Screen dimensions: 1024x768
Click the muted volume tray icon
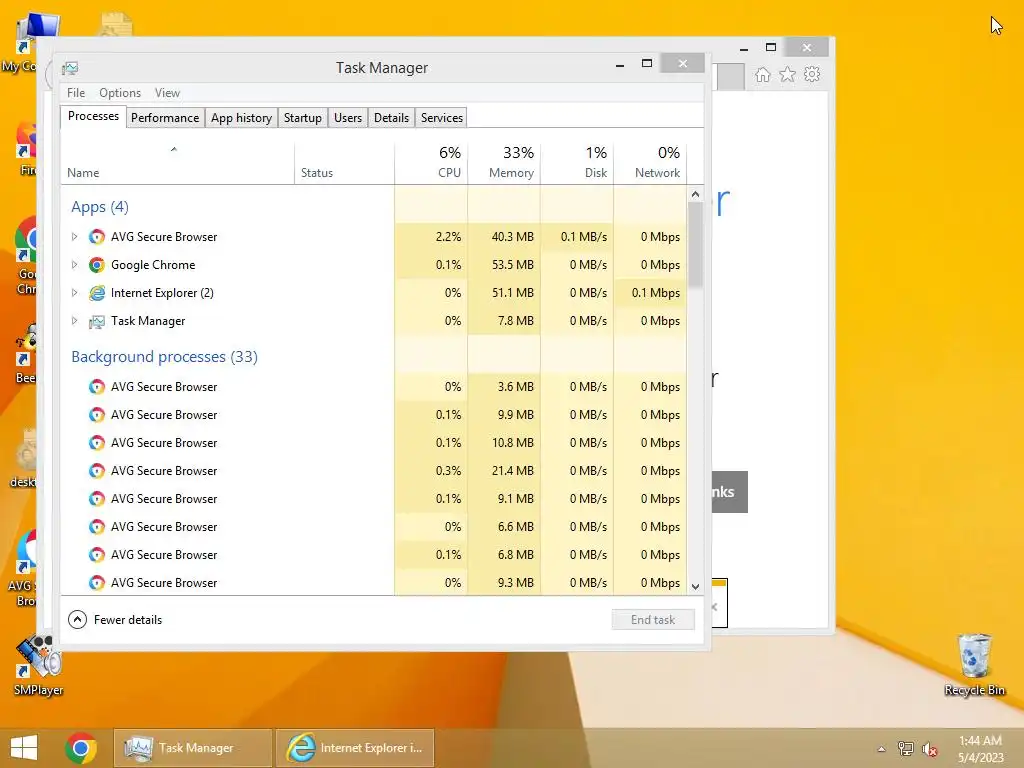[x=930, y=749]
